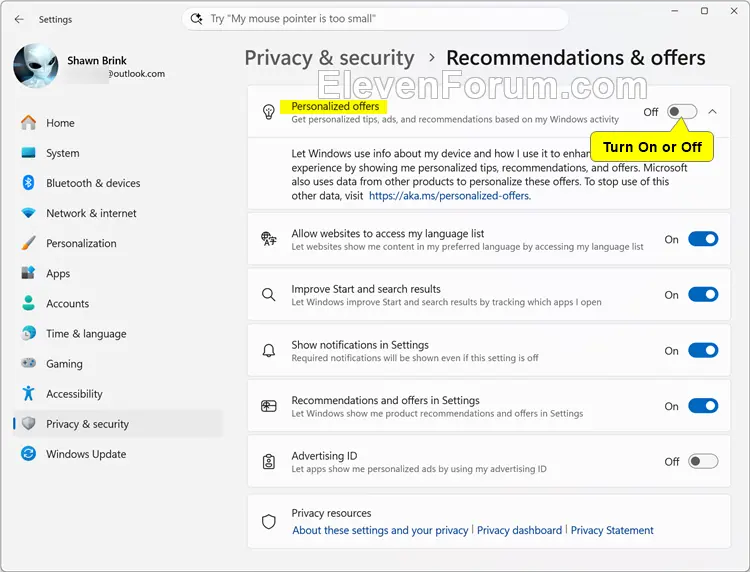Click the Personalized offers title
Image resolution: width=750 pixels, height=572 pixels.
tap(335, 106)
